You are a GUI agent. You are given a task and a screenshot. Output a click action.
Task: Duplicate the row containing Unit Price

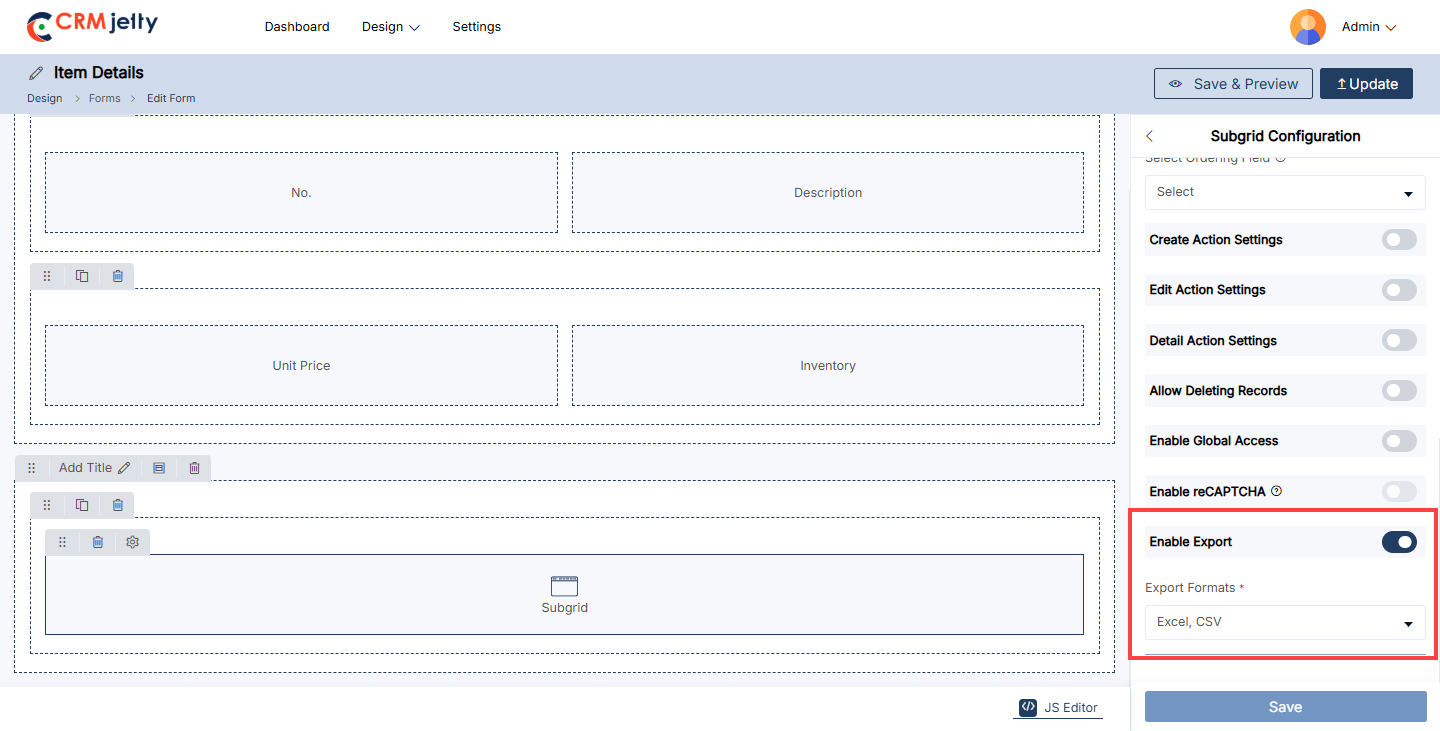click(82, 276)
